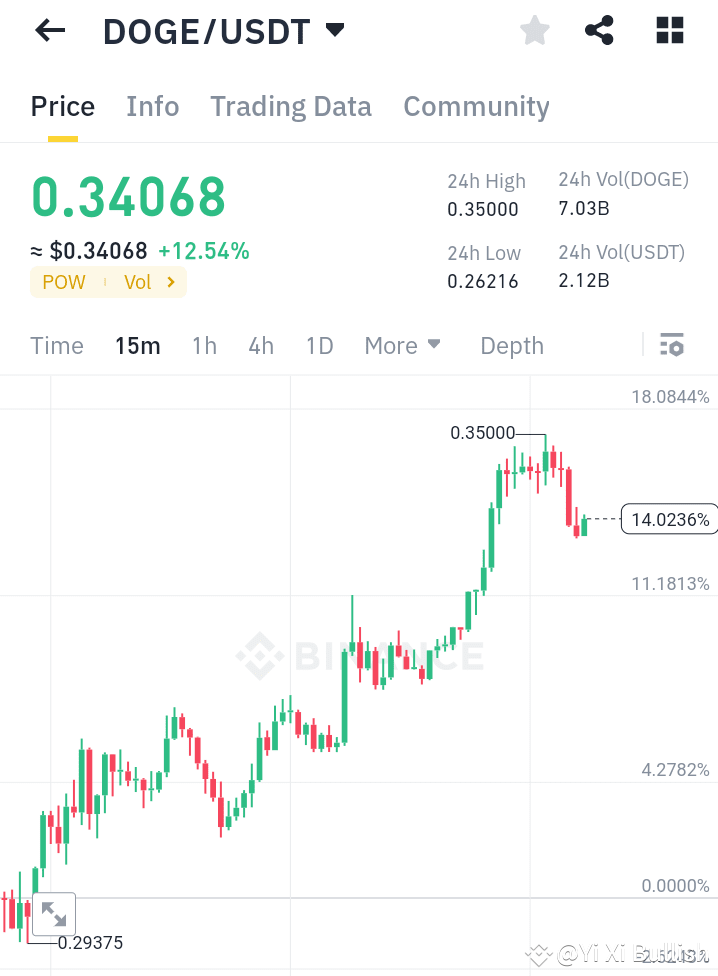This screenshot has height=976, width=718.
Task: Select the 15m timeframe
Action: tap(138, 345)
